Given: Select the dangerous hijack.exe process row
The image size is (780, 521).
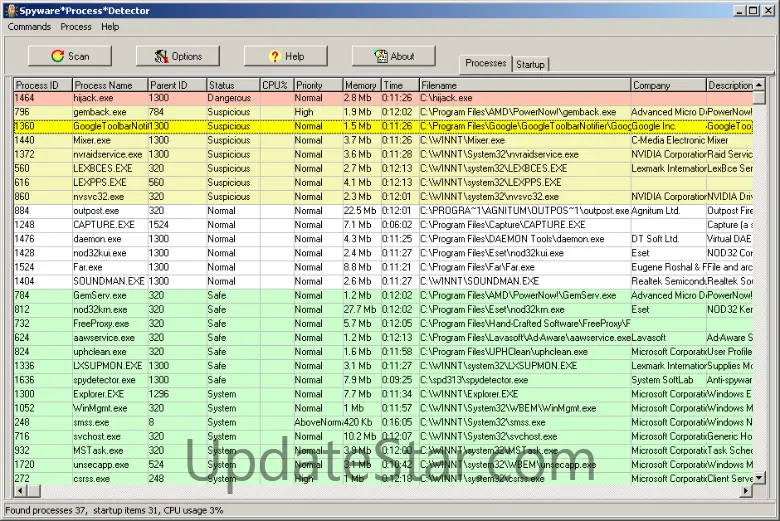Looking at the screenshot, I should pos(100,99).
